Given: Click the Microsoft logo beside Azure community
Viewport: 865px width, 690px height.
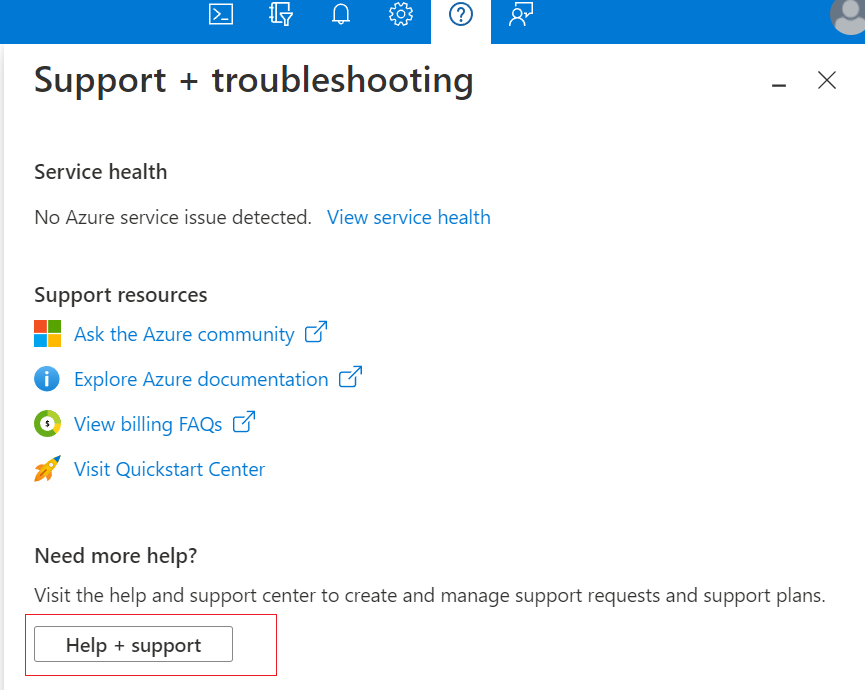Looking at the screenshot, I should (x=46, y=333).
